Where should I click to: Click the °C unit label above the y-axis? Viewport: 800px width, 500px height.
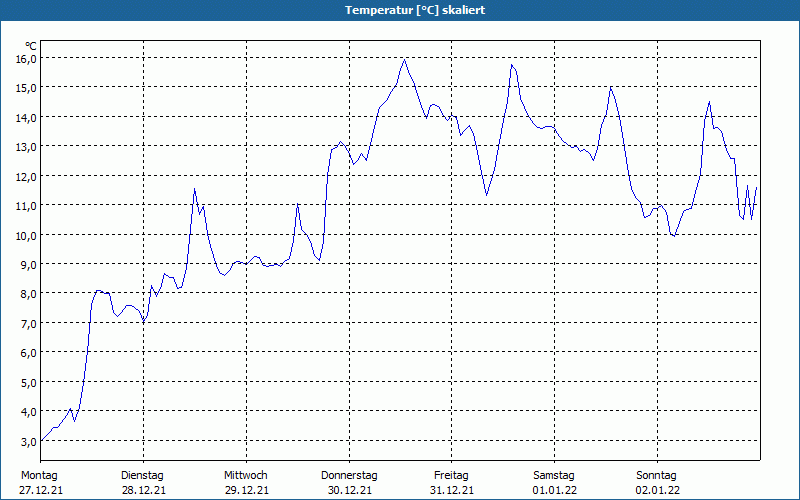click(x=31, y=46)
